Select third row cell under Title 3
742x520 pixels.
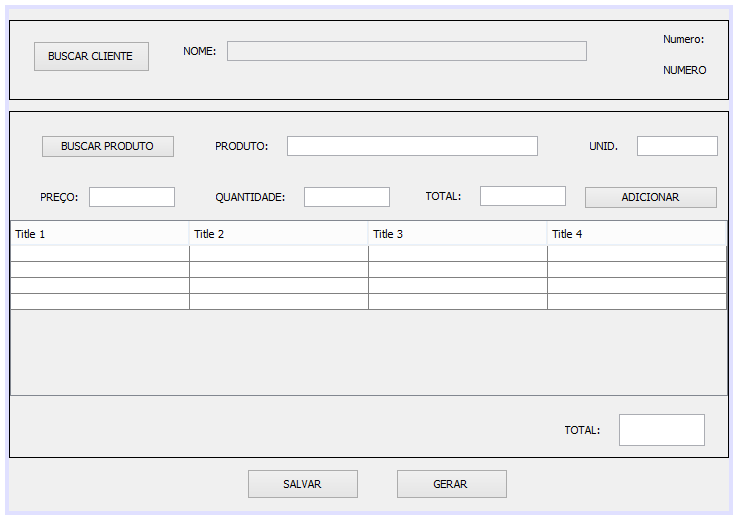coord(457,286)
